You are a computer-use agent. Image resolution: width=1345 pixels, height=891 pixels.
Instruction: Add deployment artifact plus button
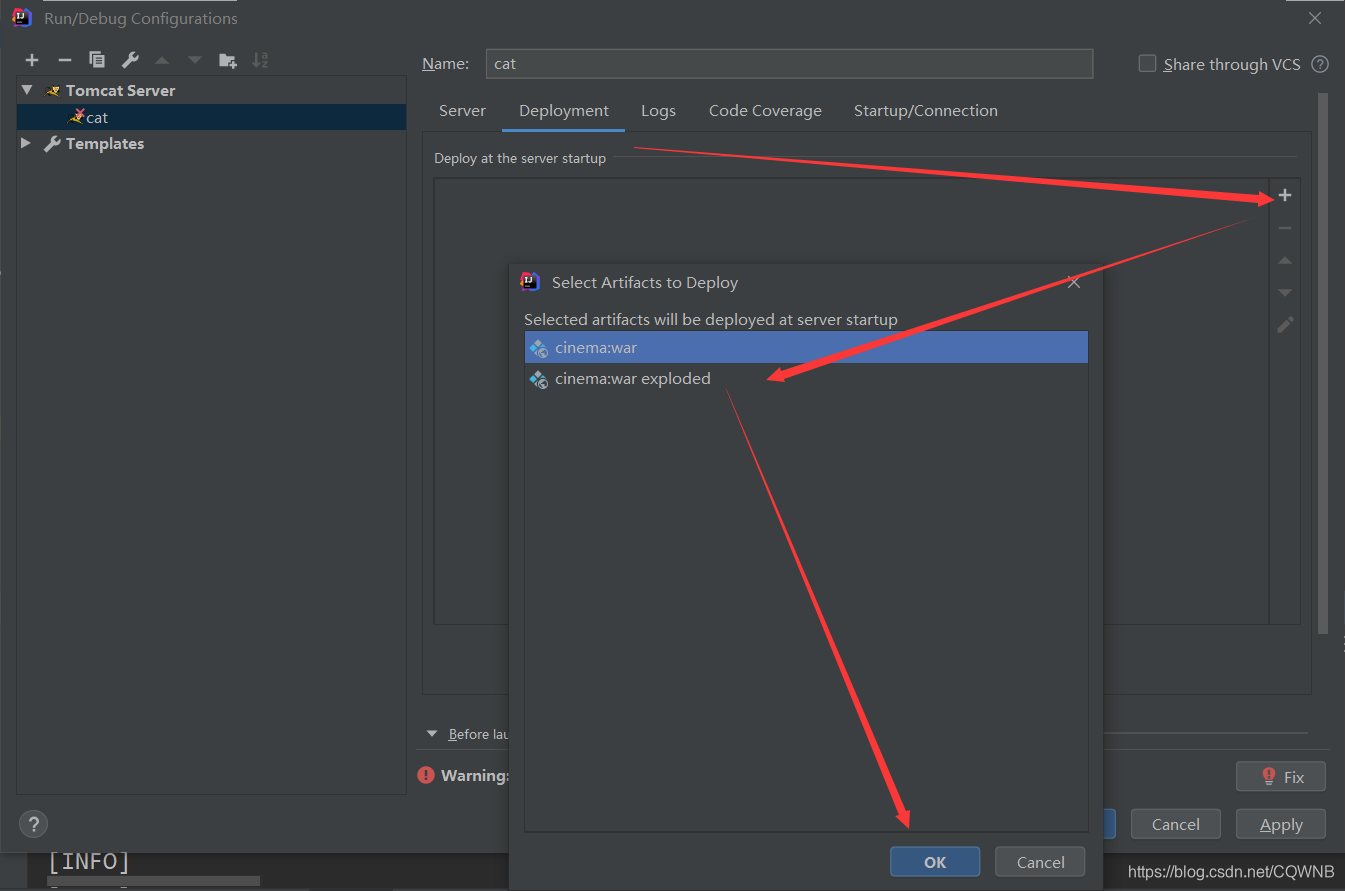point(1285,195)
